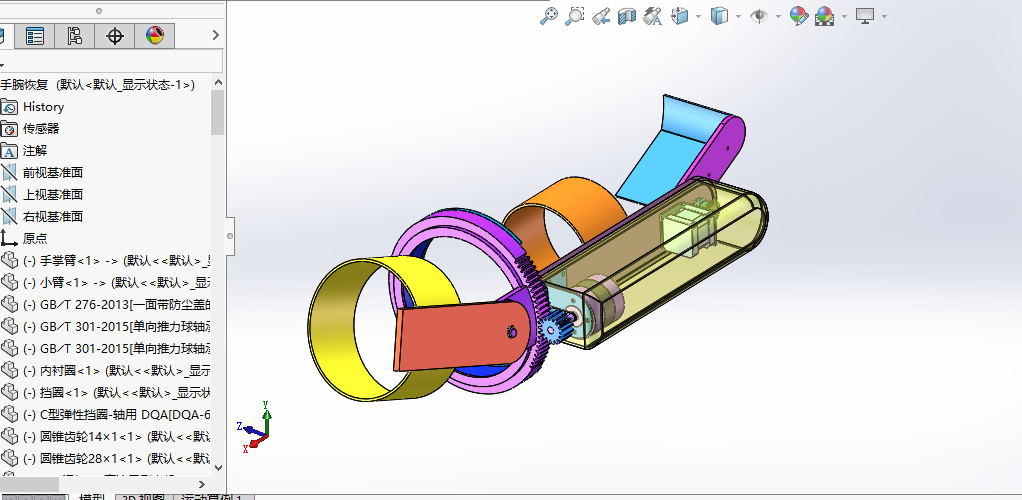The image size is (1022, 500).
Task: Click the History folder icon
Action: pyautogui.click(x=9, y=107)
